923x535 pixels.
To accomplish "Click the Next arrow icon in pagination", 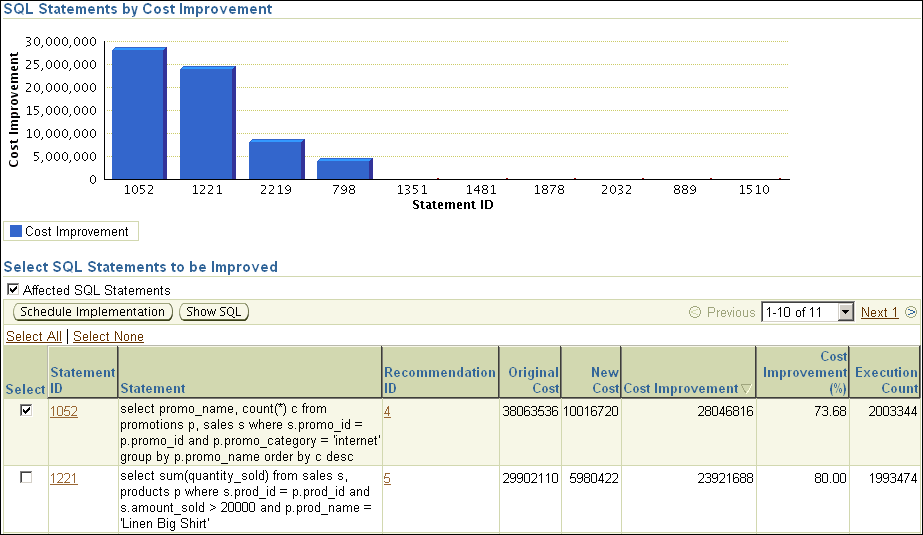I will tap(911, 312).
